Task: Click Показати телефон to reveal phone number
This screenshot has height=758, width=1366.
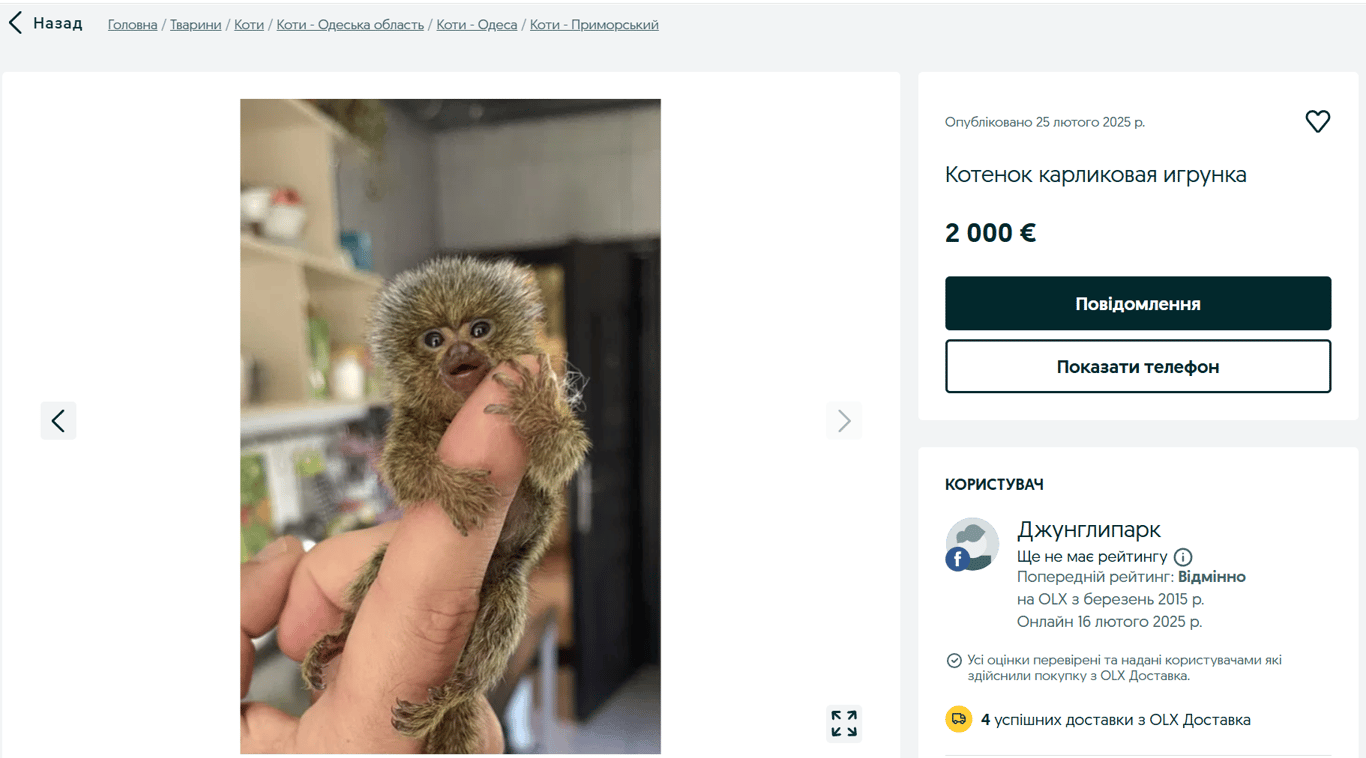Action: click(x=1138, y=366)
